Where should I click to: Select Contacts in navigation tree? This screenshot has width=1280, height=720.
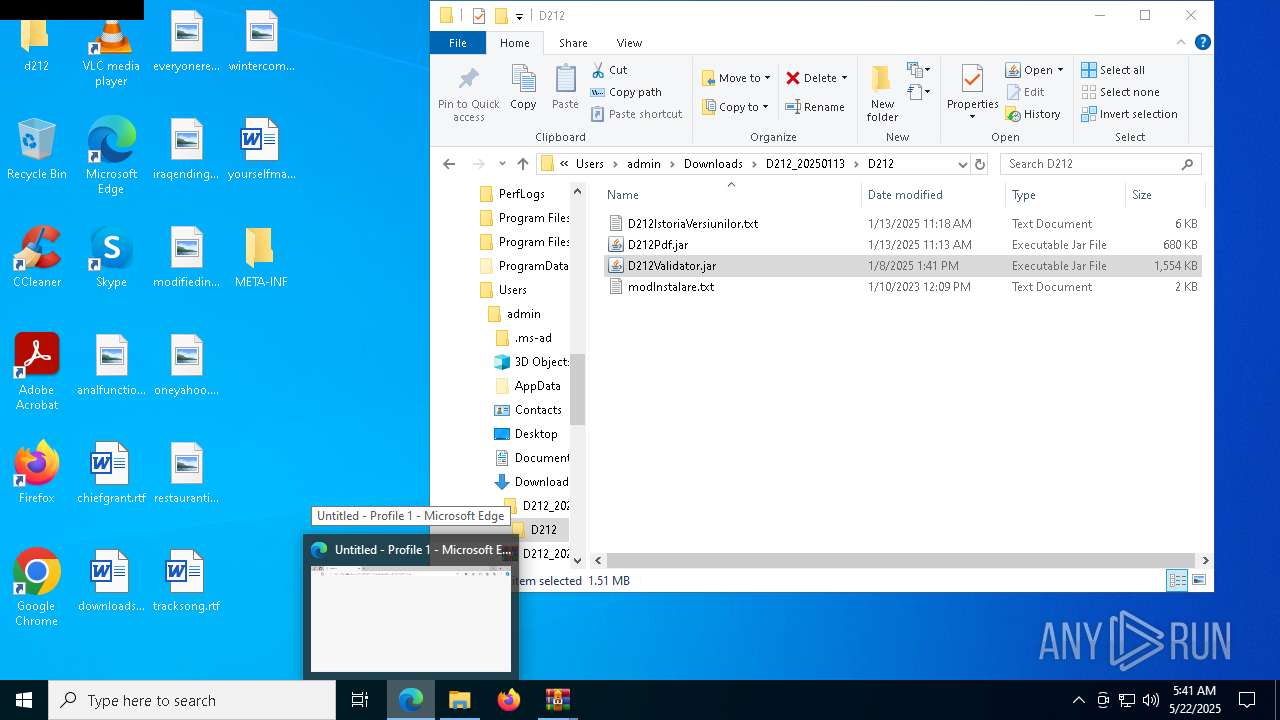538,410
